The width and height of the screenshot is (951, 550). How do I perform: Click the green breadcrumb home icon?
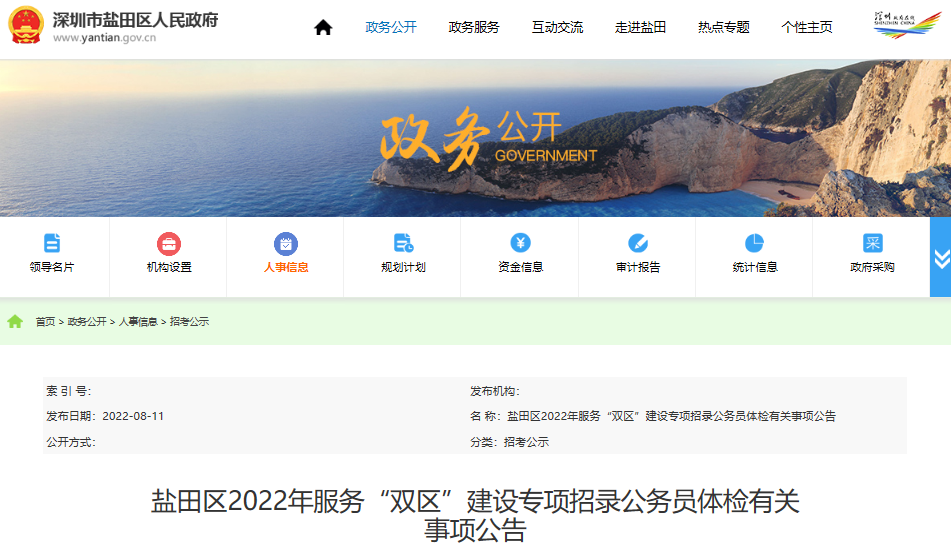pyautogui.click(x=15, y=321)
